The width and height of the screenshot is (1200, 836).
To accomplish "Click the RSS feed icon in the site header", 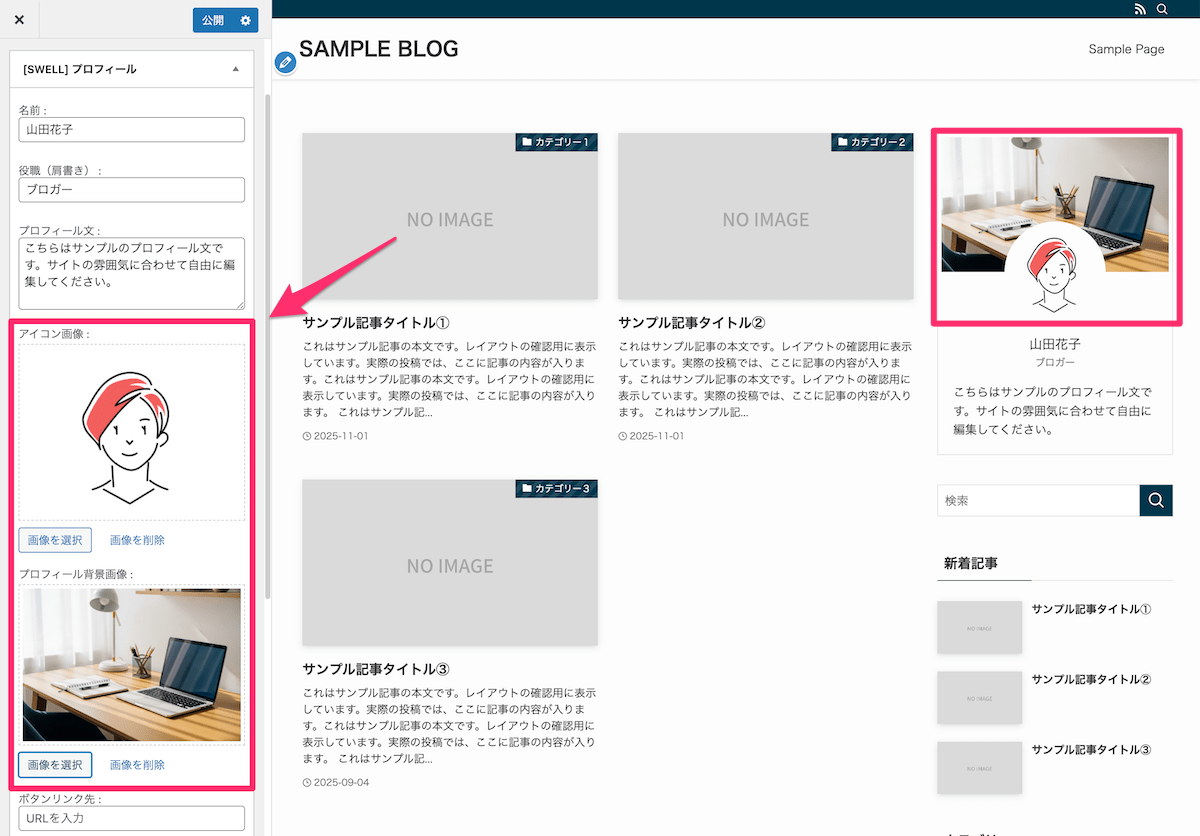I will point(1140,9).
